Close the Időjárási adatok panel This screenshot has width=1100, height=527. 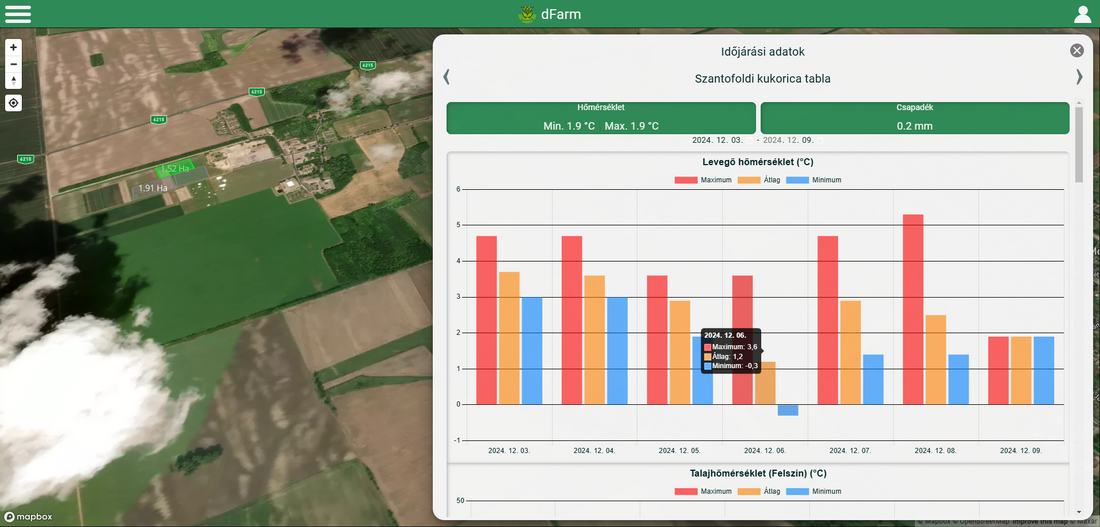pos(1077,51)
